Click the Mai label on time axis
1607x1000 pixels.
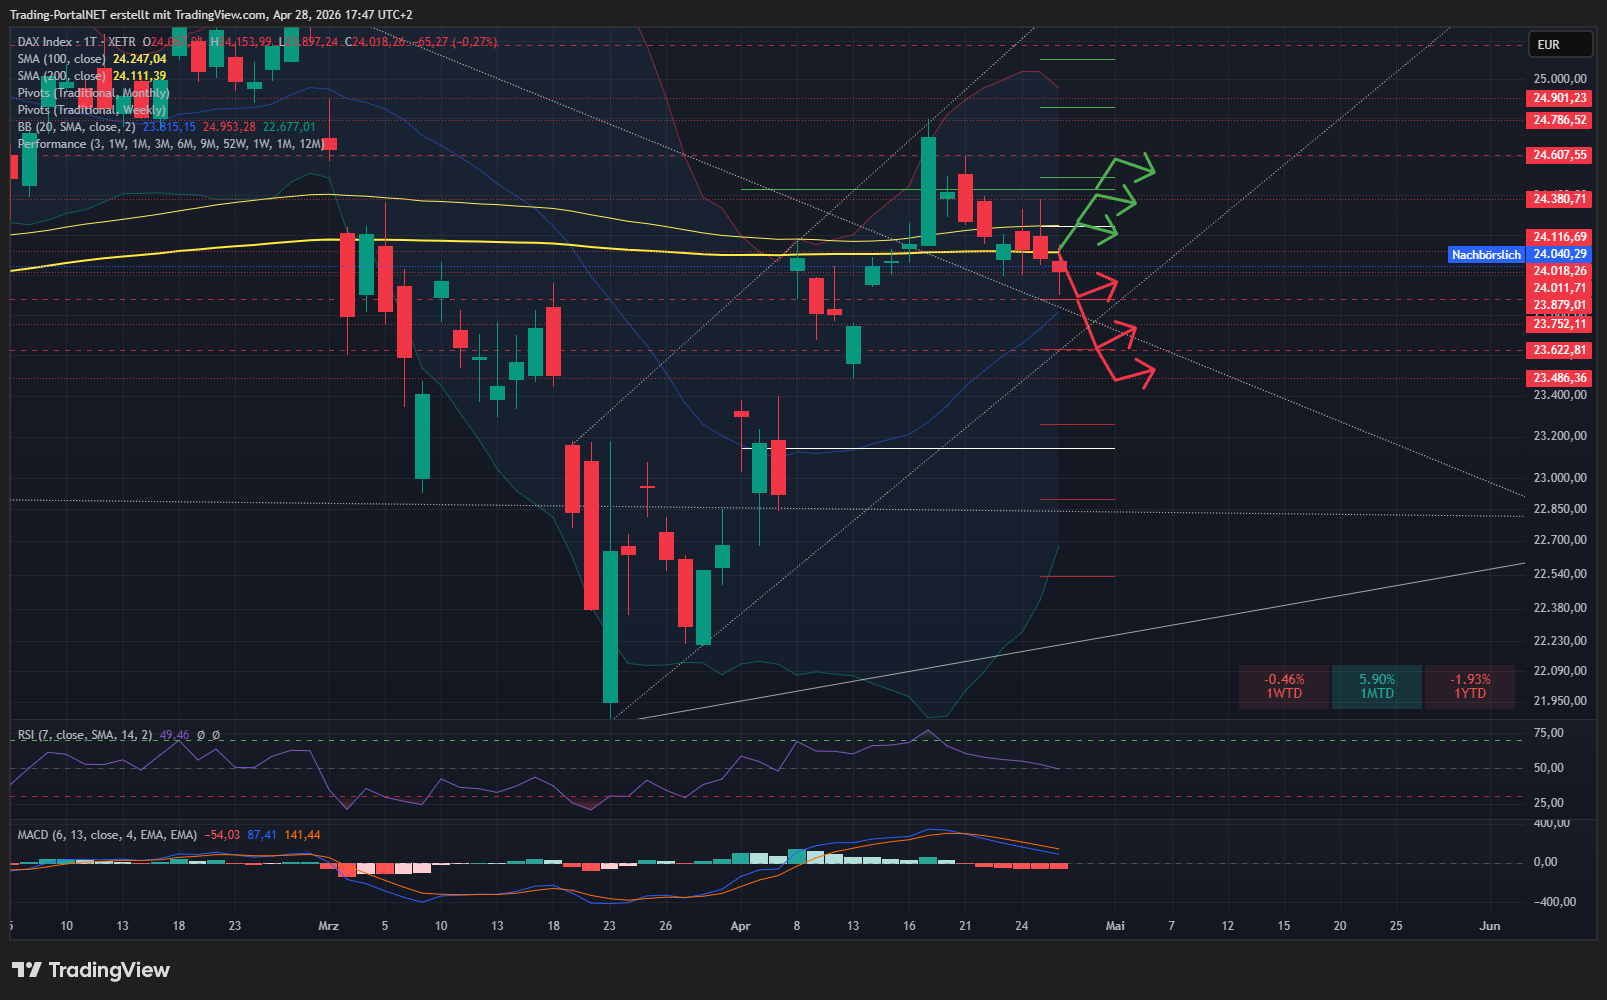click(1115, 926)
